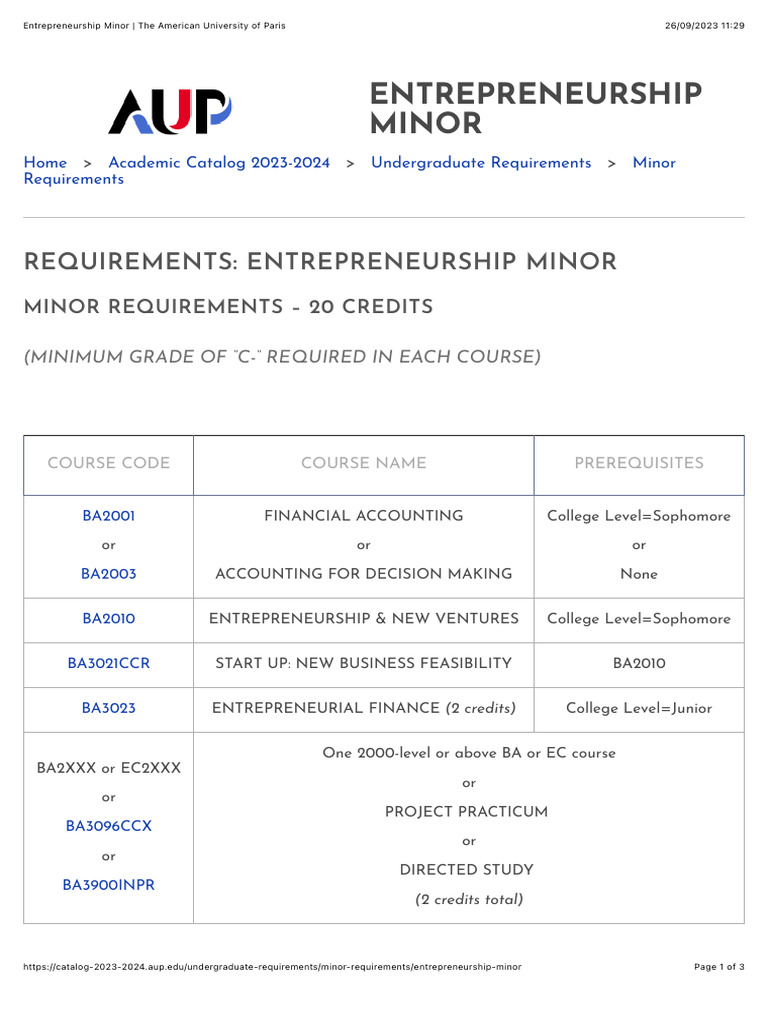
Task: Open the BA2003 course link
Action: [109, 574]
